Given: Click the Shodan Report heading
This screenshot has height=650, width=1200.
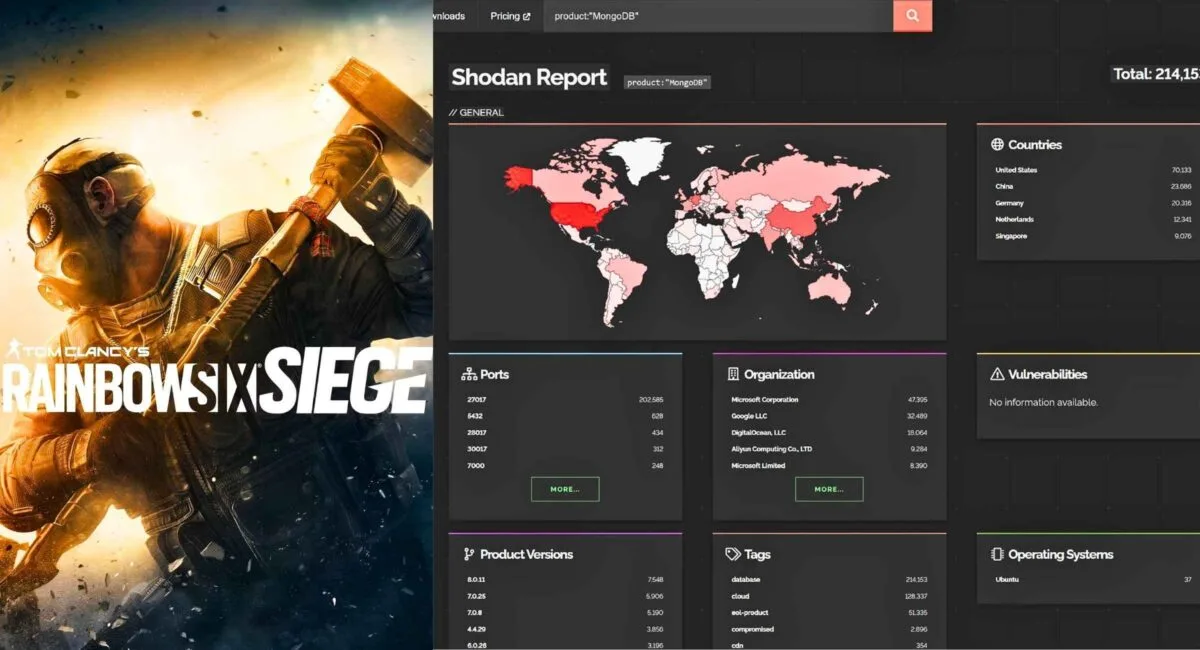Looking at the screenshot, I should click(x=529, y=77).
